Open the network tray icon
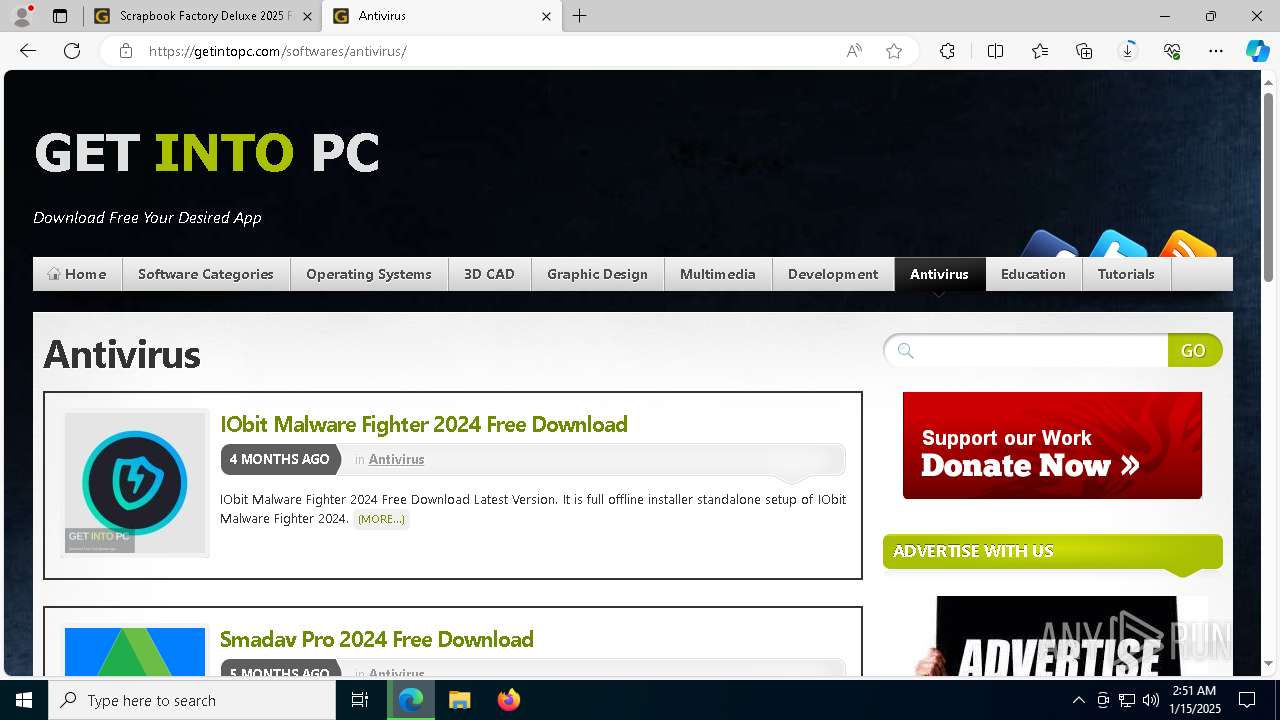 [1127, 700]
